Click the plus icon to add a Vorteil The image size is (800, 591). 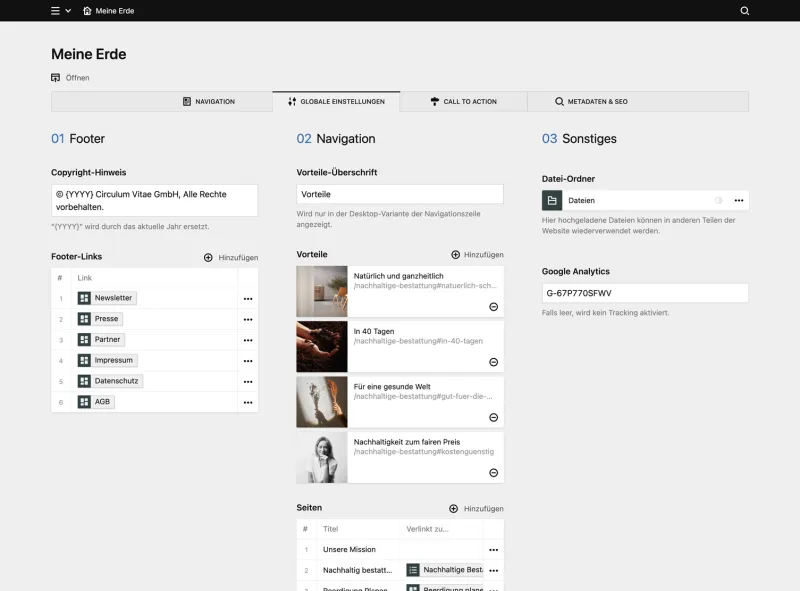(x=458, y=255)
